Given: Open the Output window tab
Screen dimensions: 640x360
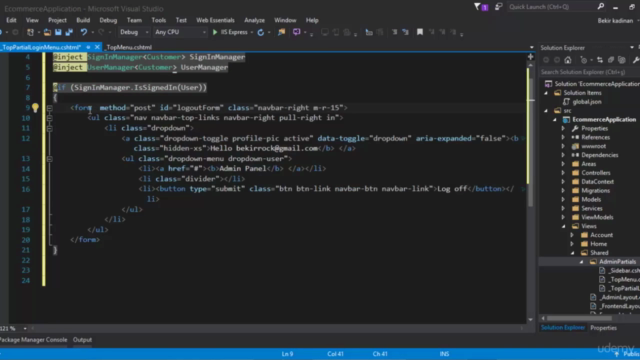Looking at the screenshot, I should coord(82,340).
